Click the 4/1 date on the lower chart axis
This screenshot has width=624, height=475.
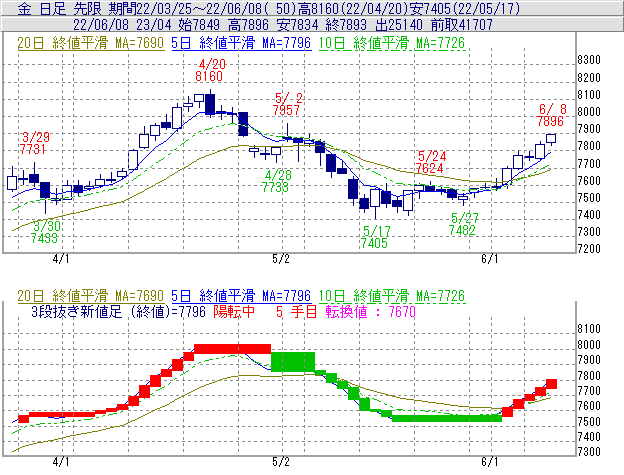[x=60, y=462]
